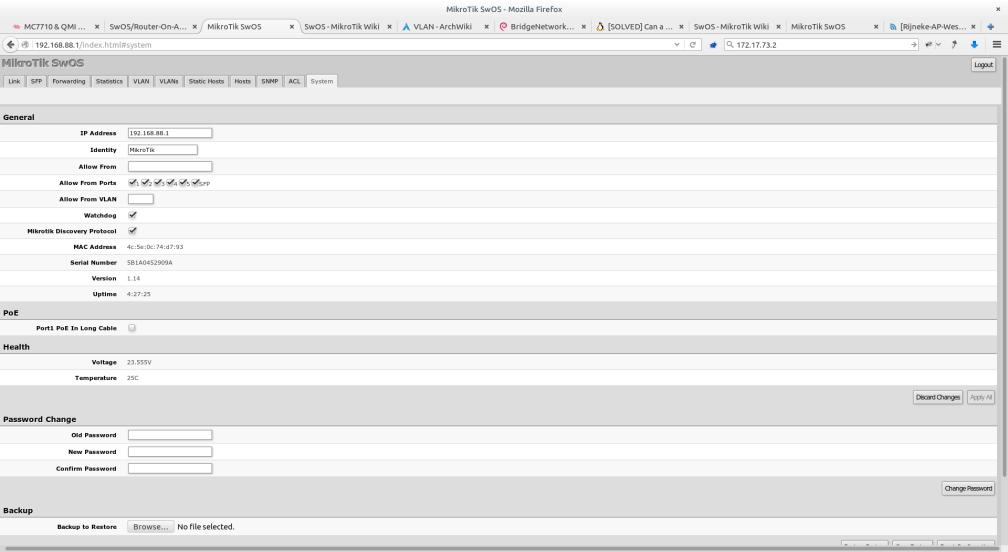The height and width of the screenshot is (552, 1008).
Task: Open the SFP tab
Action: 36,81
